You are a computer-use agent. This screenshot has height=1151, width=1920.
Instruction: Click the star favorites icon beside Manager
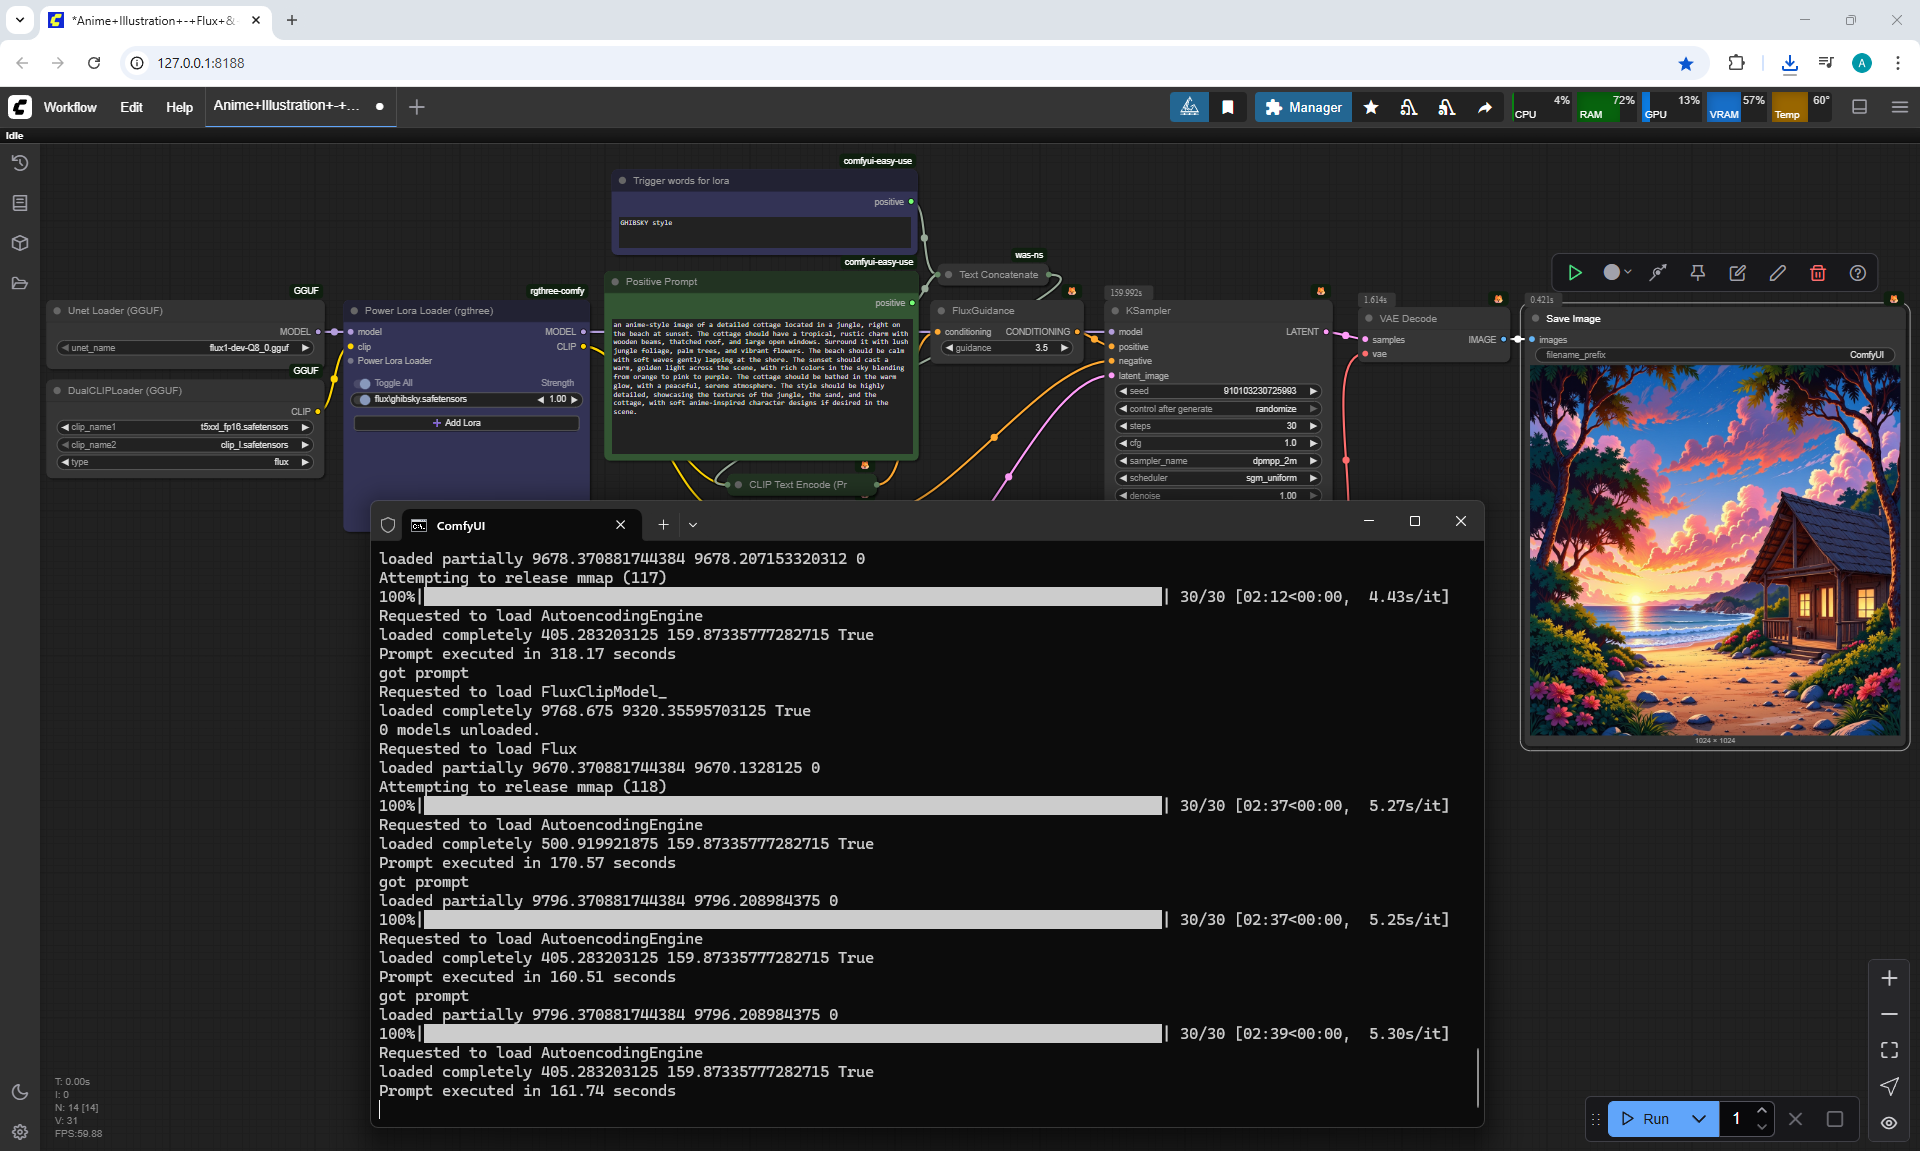point(1371,107)
